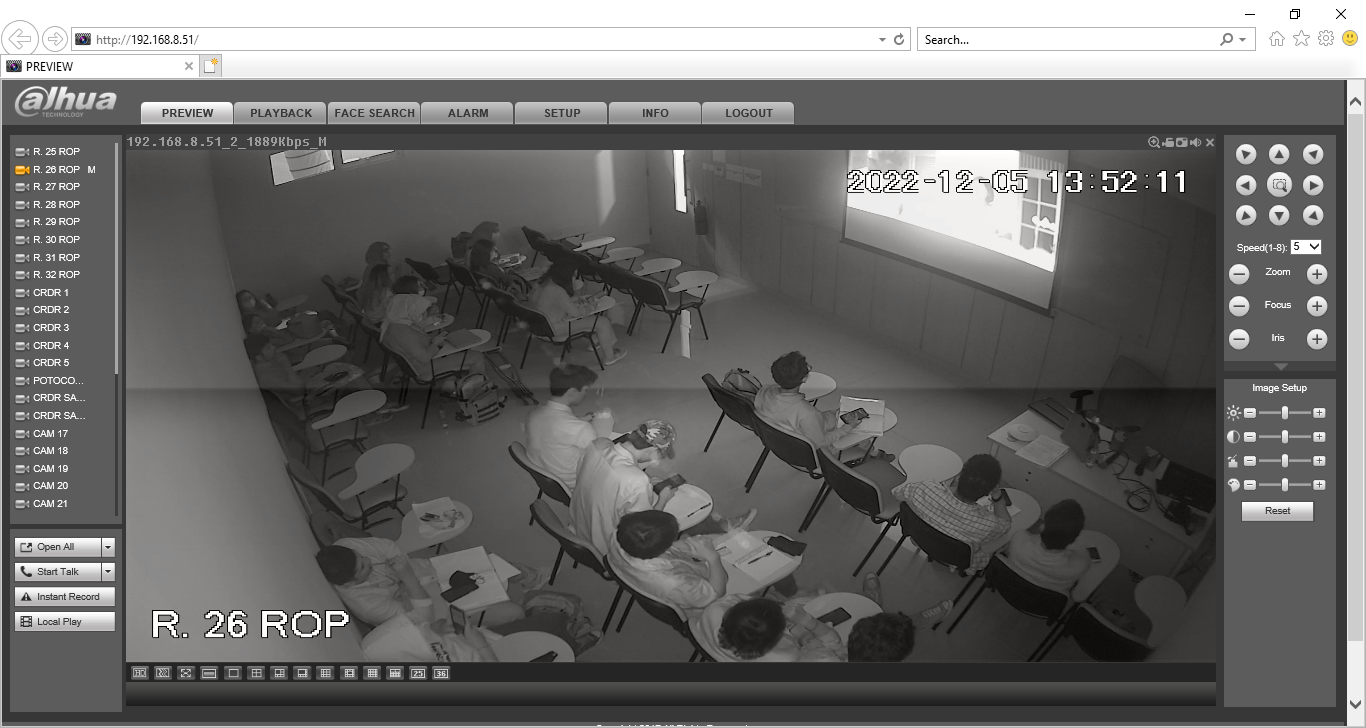Toggle the R. 25 ROP camera channel
Screen dimensions: 1366x728
48,152
